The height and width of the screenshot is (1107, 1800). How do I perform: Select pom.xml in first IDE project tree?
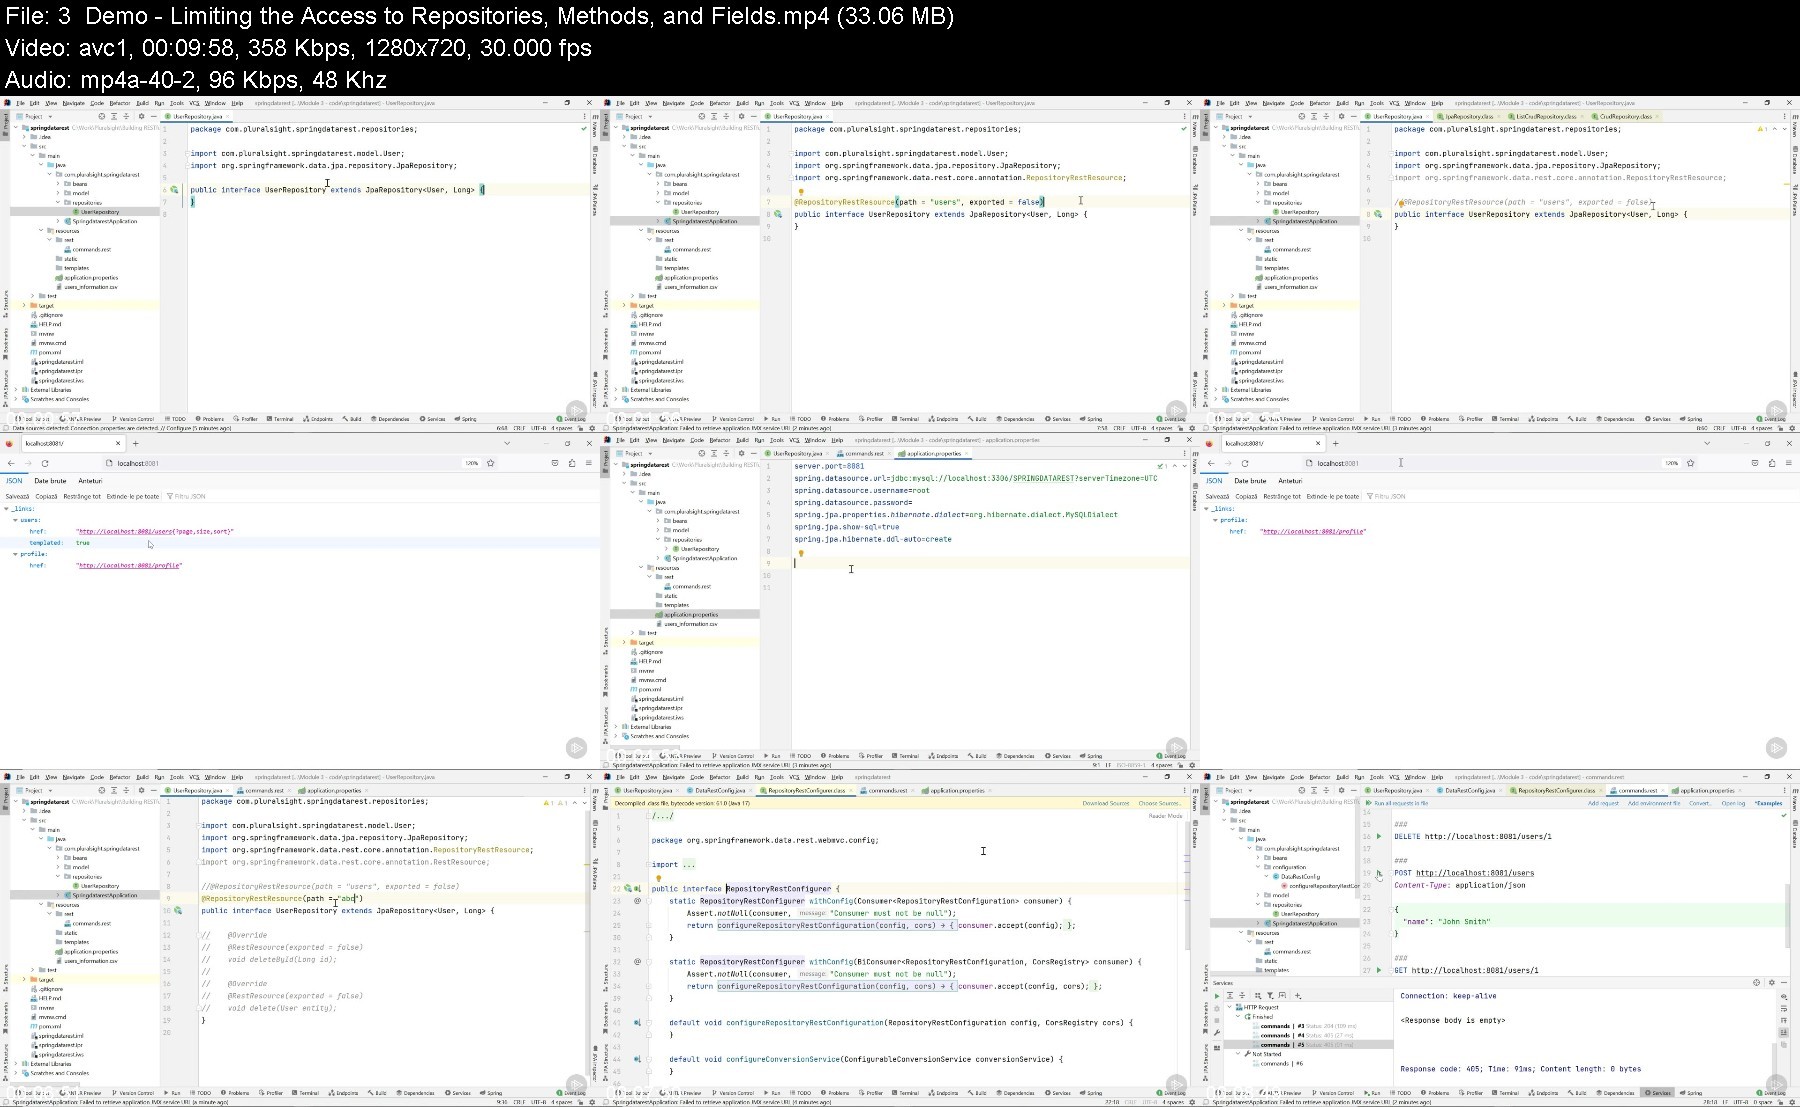click(48, 352)
